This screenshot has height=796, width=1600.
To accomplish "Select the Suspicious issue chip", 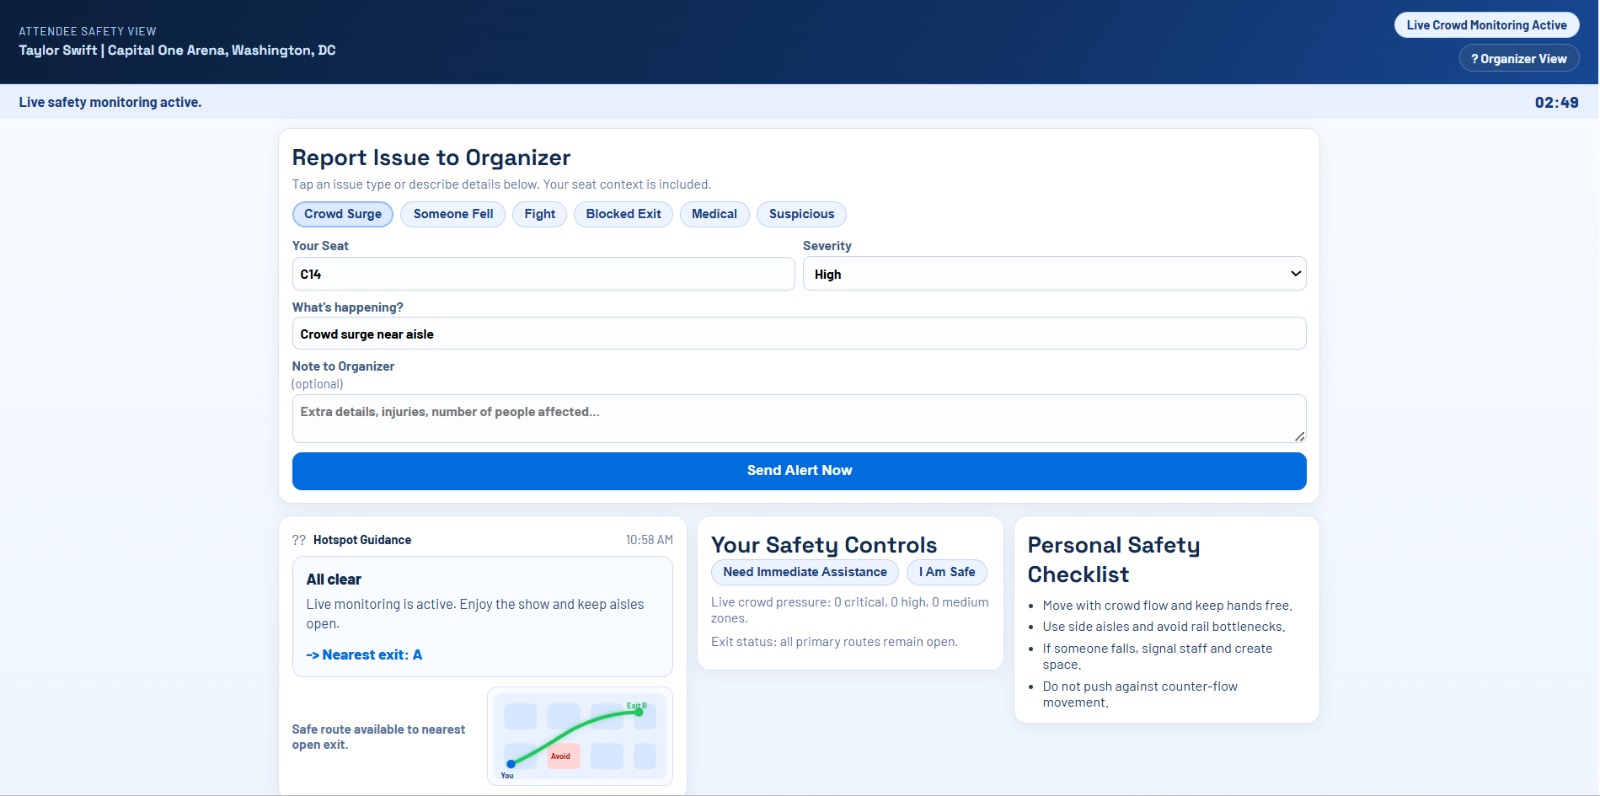I will (x=801, y=214).
